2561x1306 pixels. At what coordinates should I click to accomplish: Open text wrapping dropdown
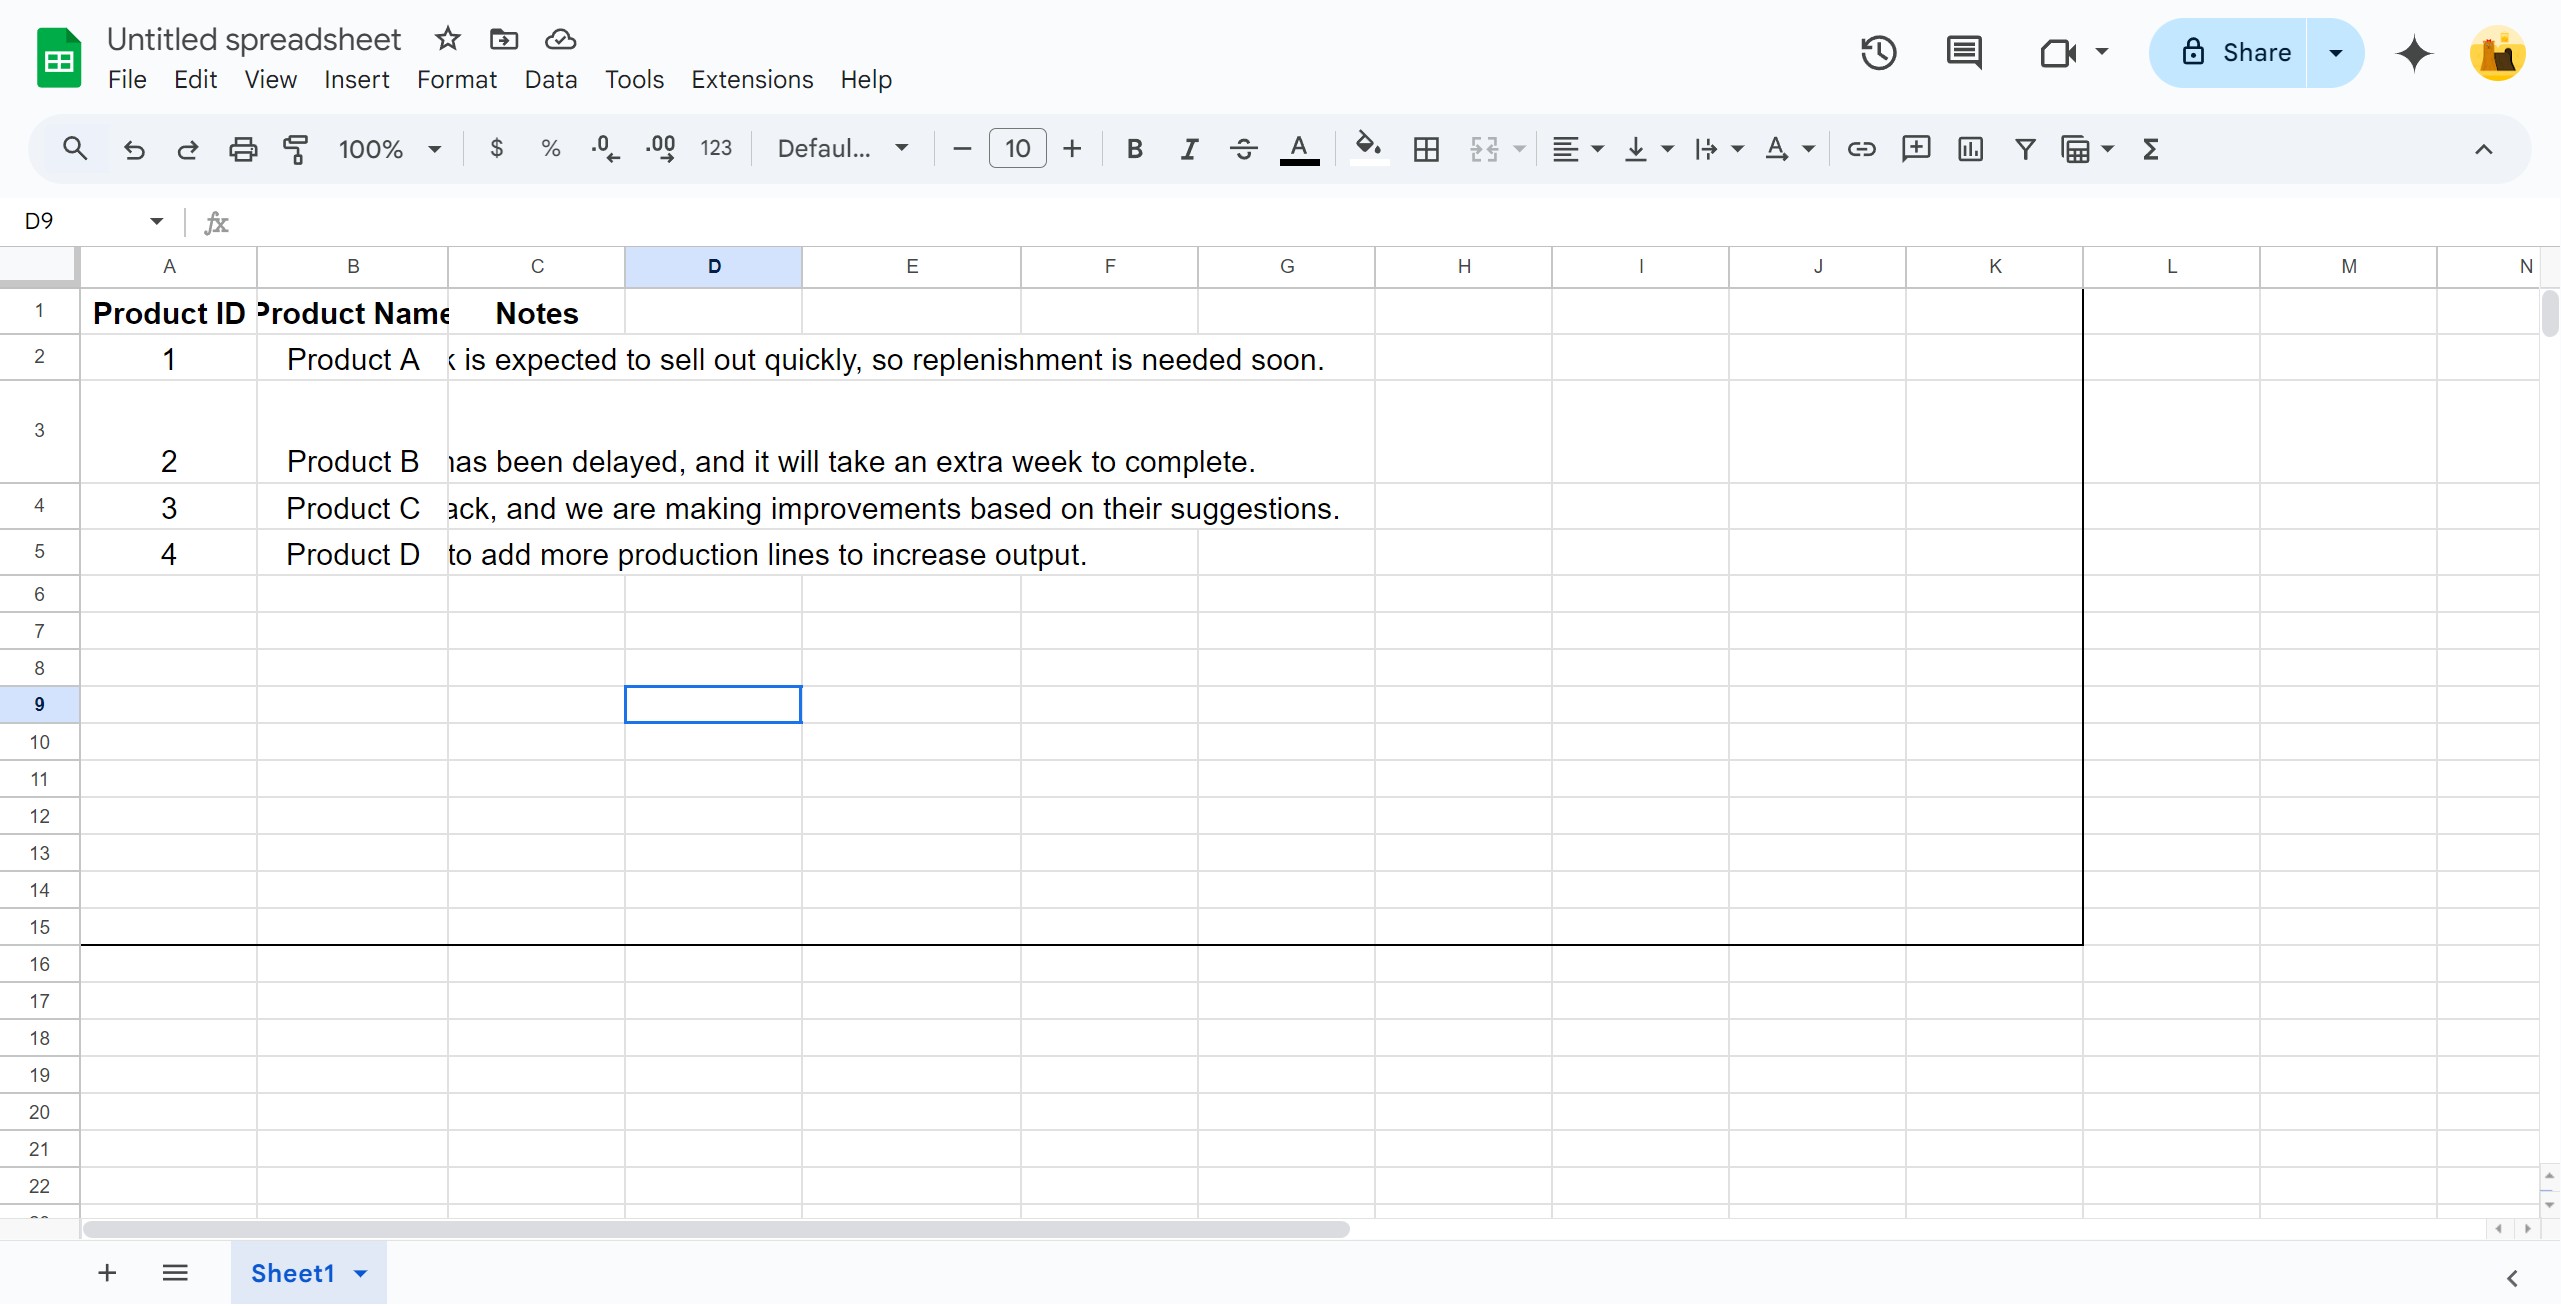[x=1718, y=149]
